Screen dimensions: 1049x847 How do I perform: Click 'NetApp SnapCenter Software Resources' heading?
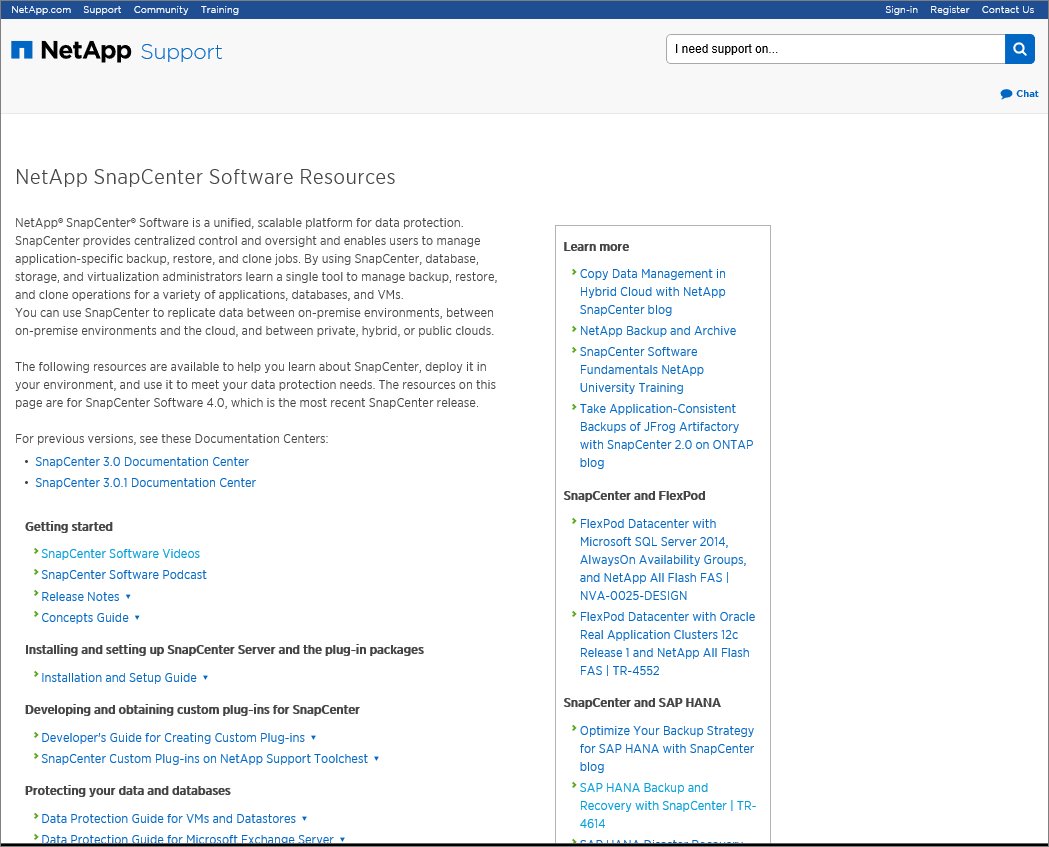205,177
